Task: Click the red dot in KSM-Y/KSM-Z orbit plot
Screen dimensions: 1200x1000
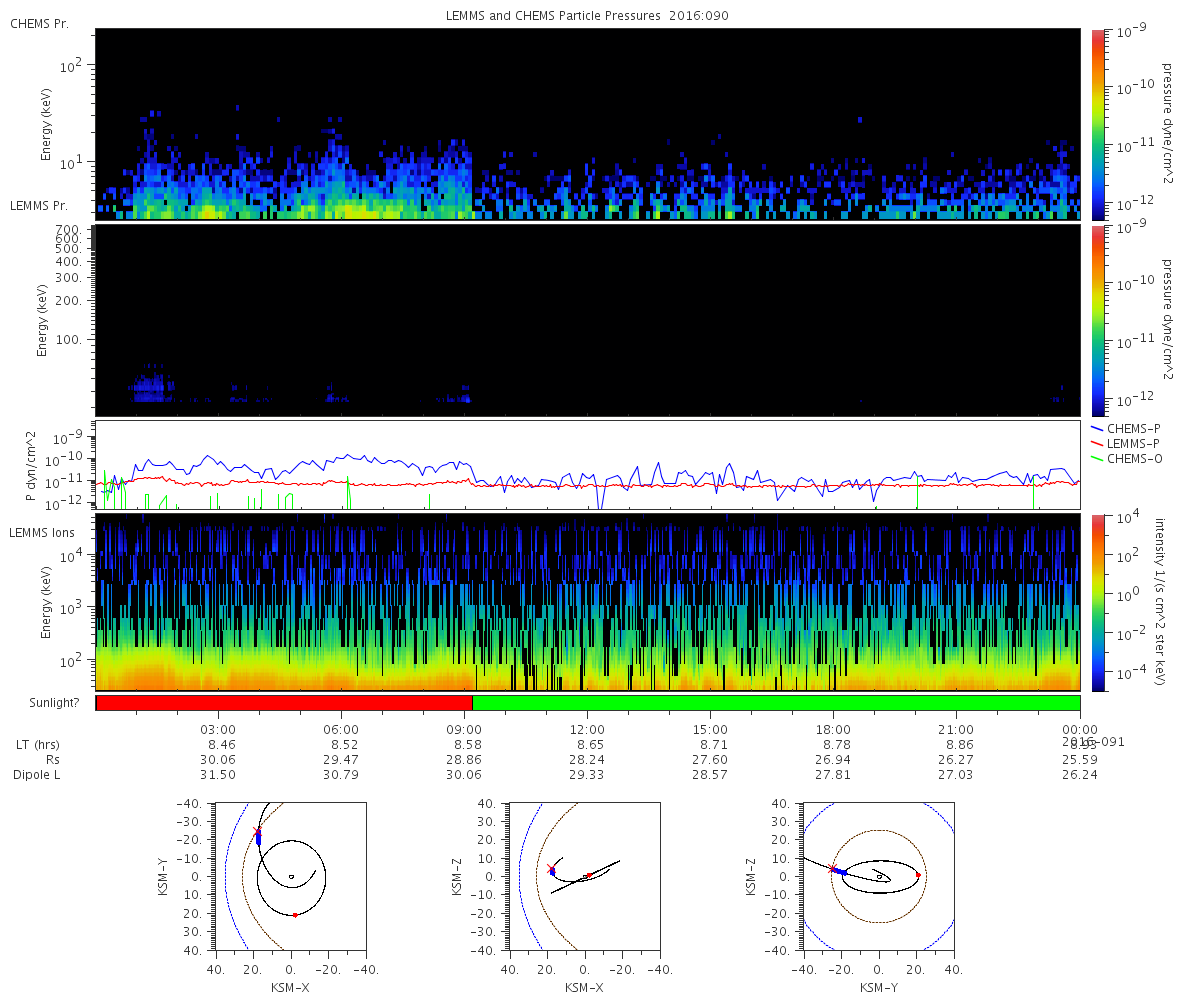Action: click(917, 875)
